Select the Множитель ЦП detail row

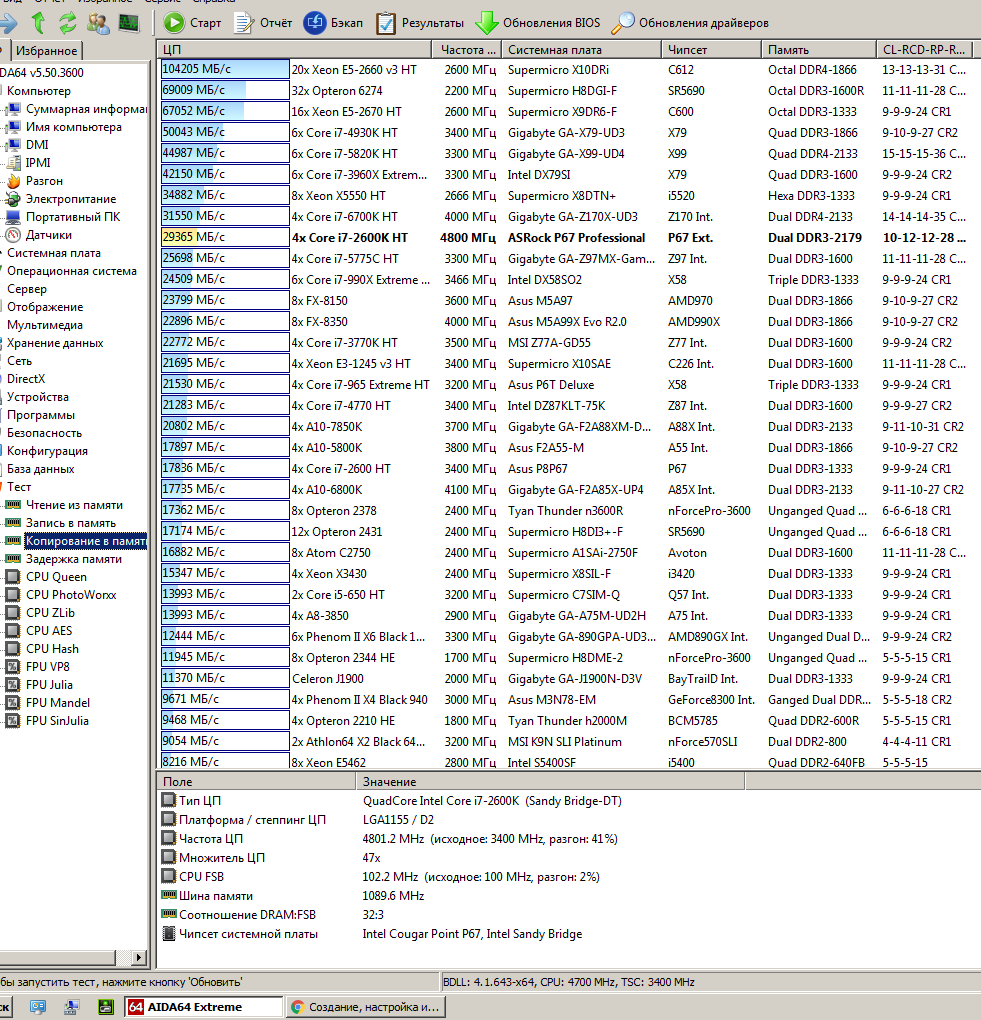(x=273, y=857)
